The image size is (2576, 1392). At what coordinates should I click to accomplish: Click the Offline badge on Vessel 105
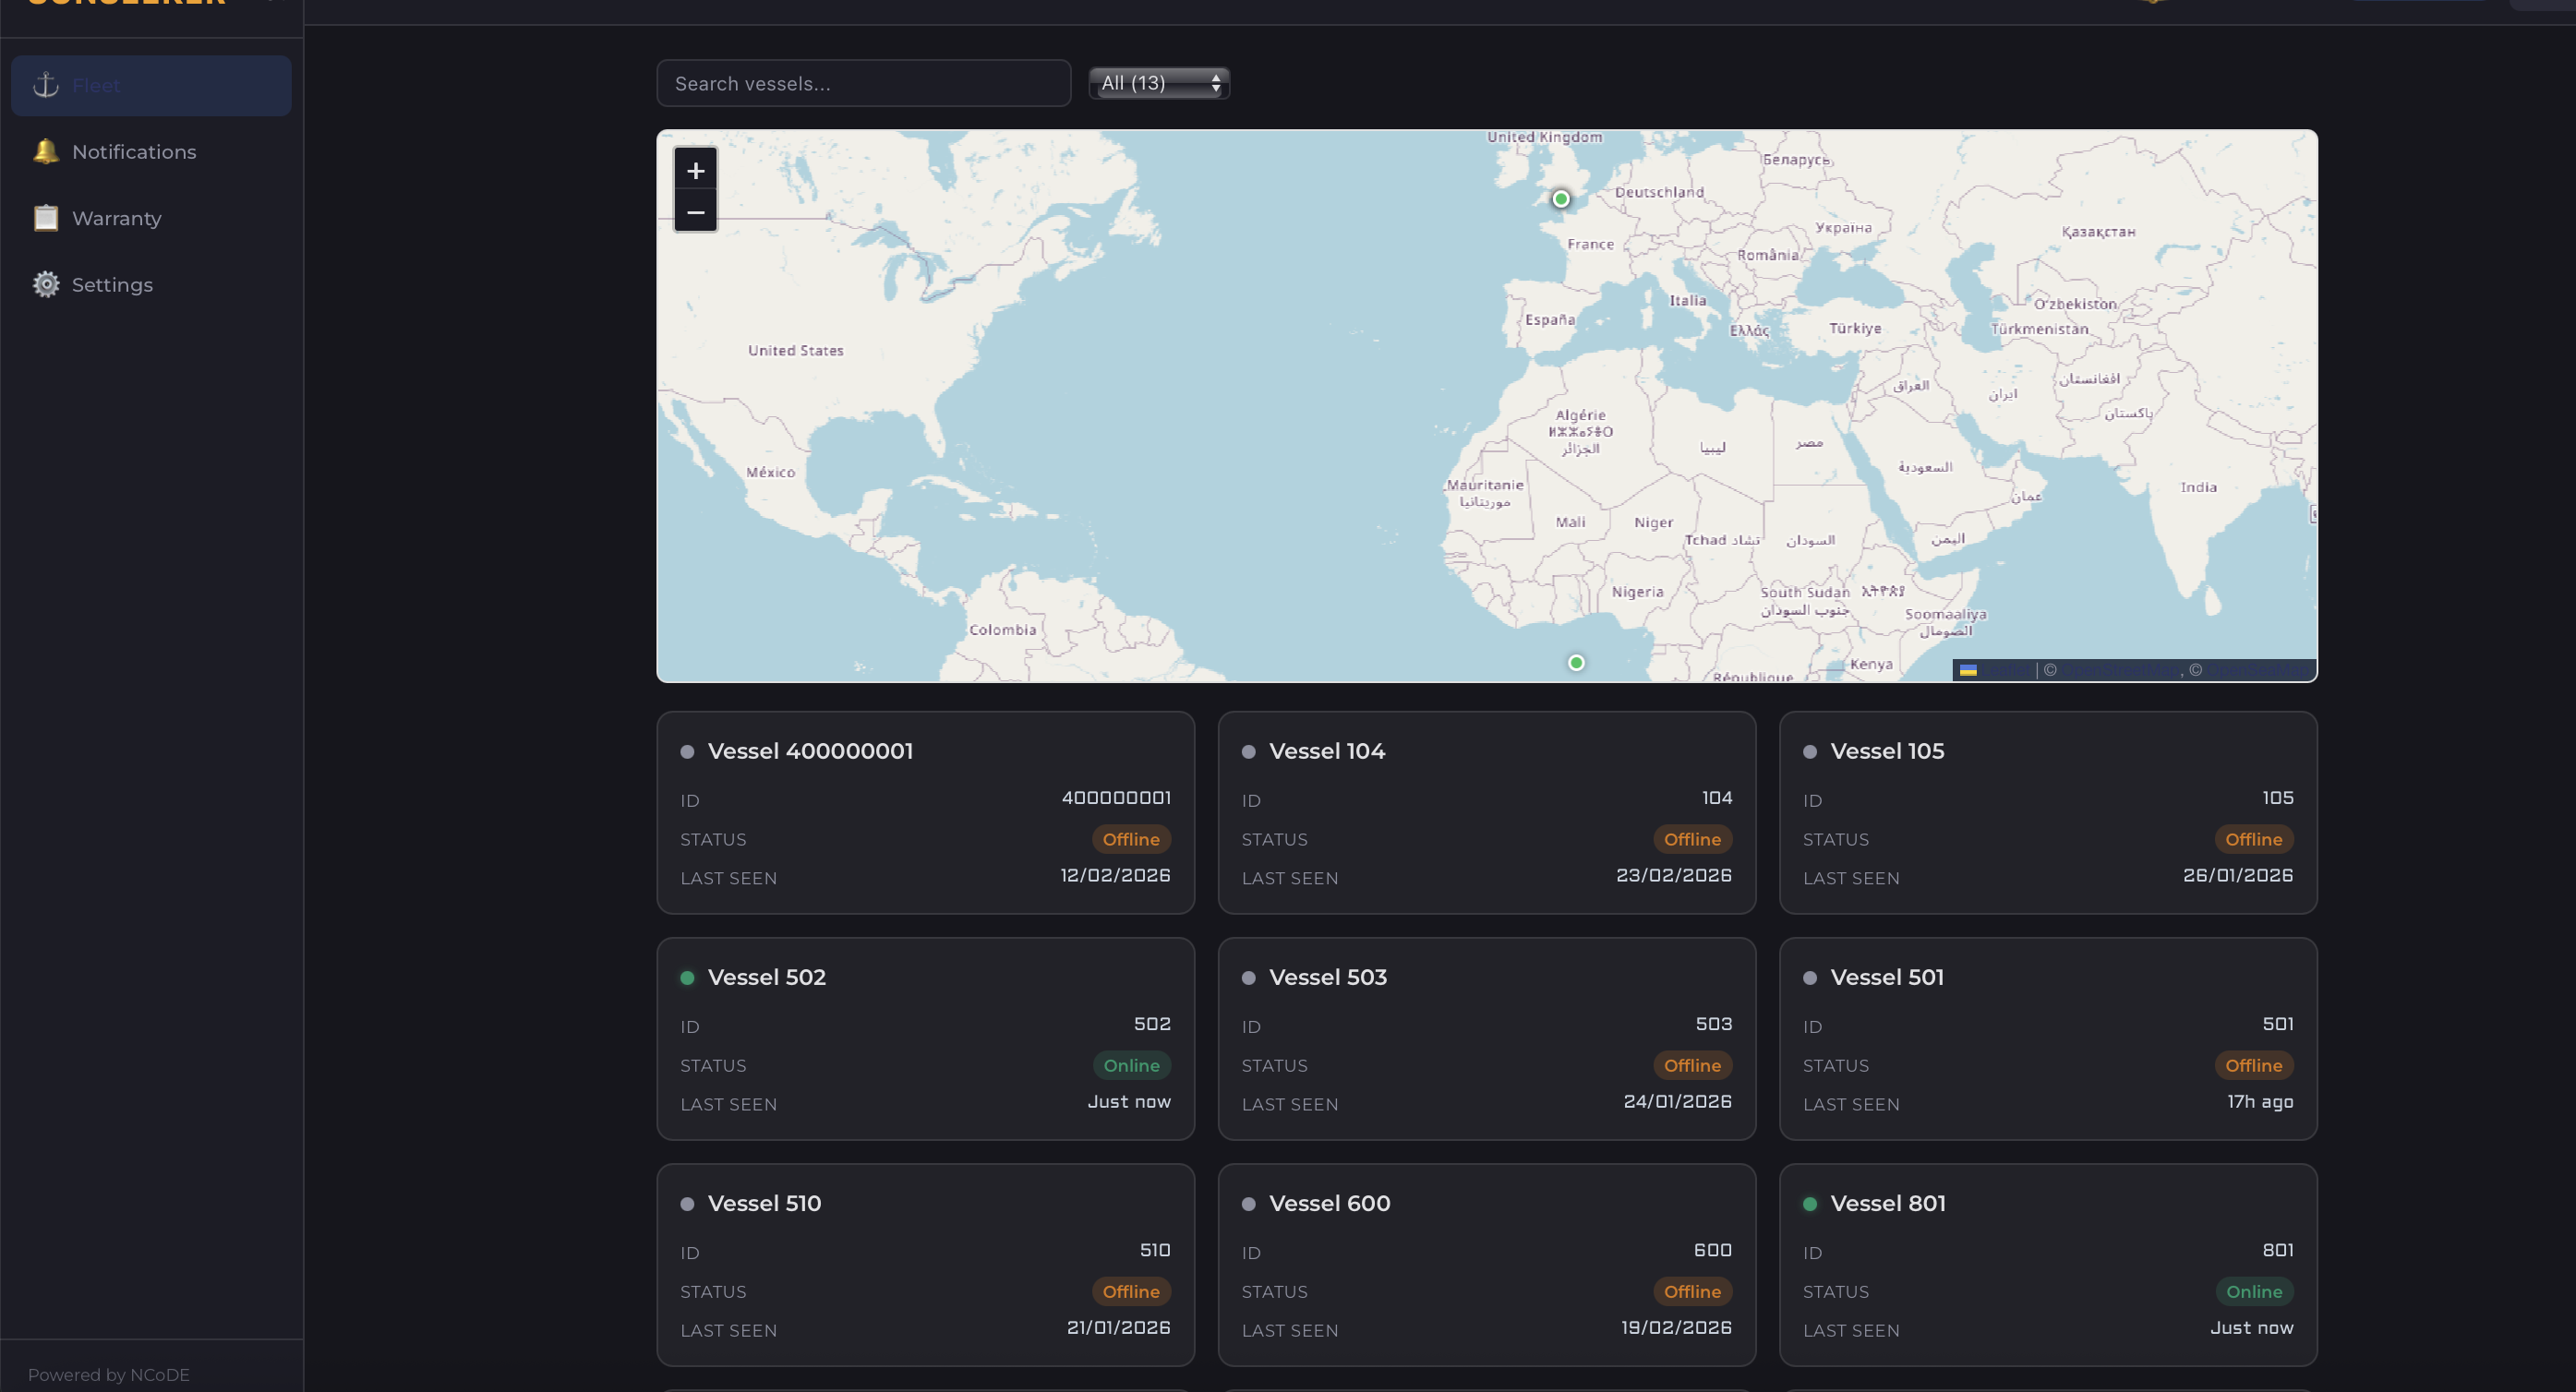[2254, 839]
